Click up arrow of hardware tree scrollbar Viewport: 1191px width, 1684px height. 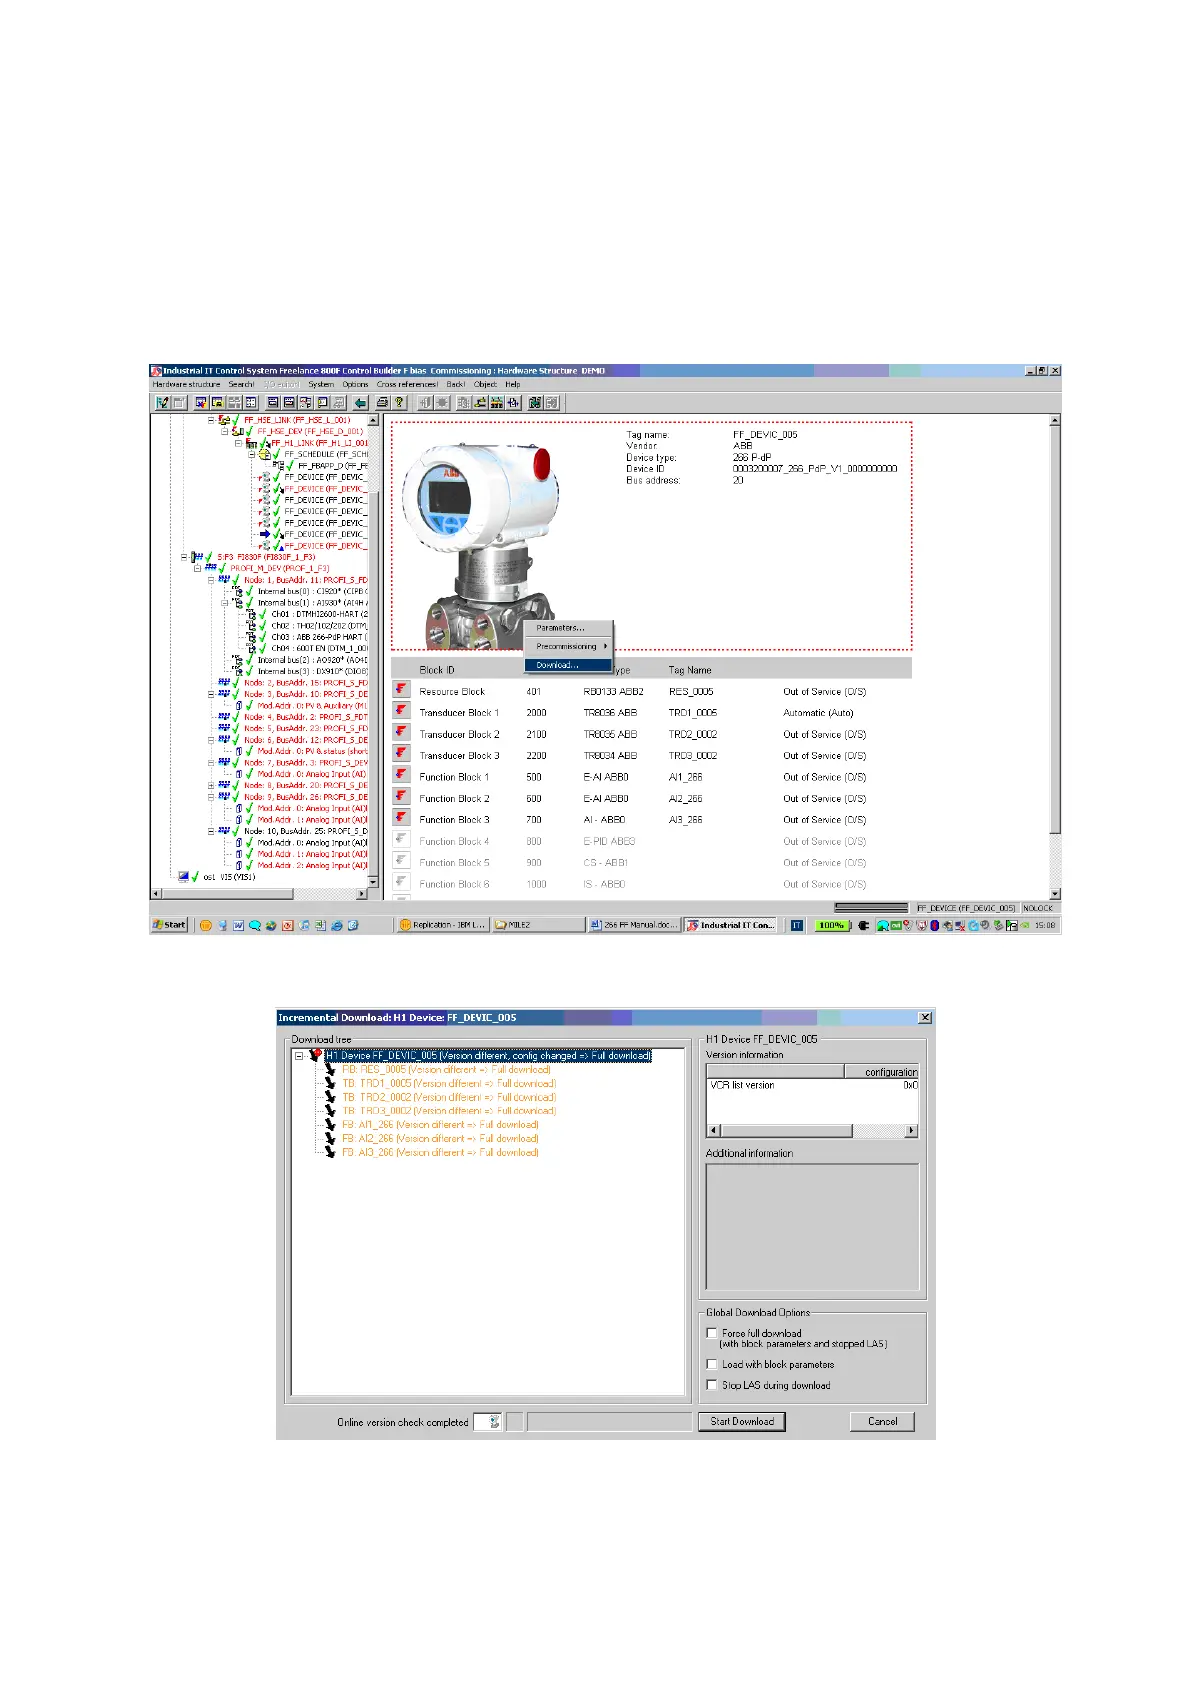[x=374, y=420]
